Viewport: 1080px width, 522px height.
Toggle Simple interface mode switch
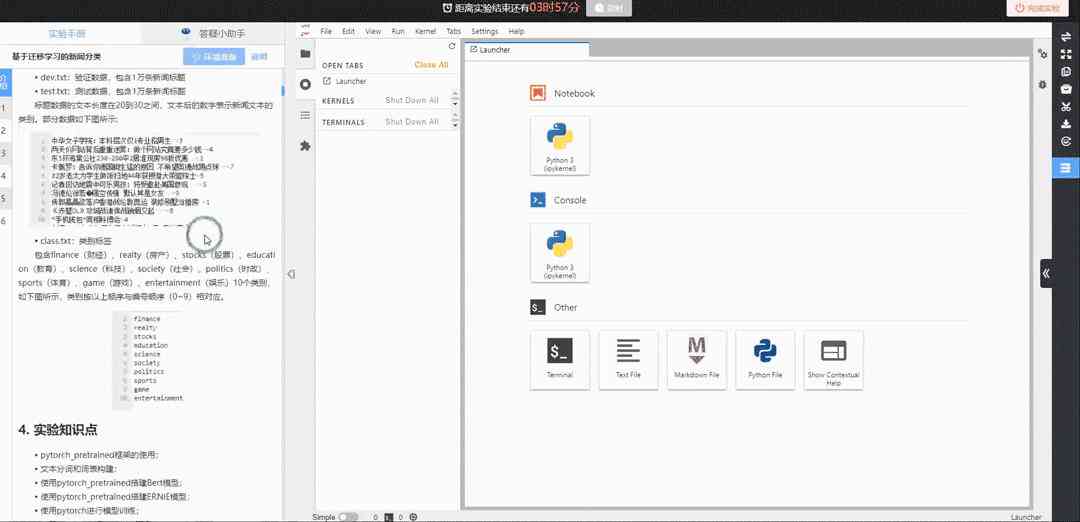click(x=348, y=517)
